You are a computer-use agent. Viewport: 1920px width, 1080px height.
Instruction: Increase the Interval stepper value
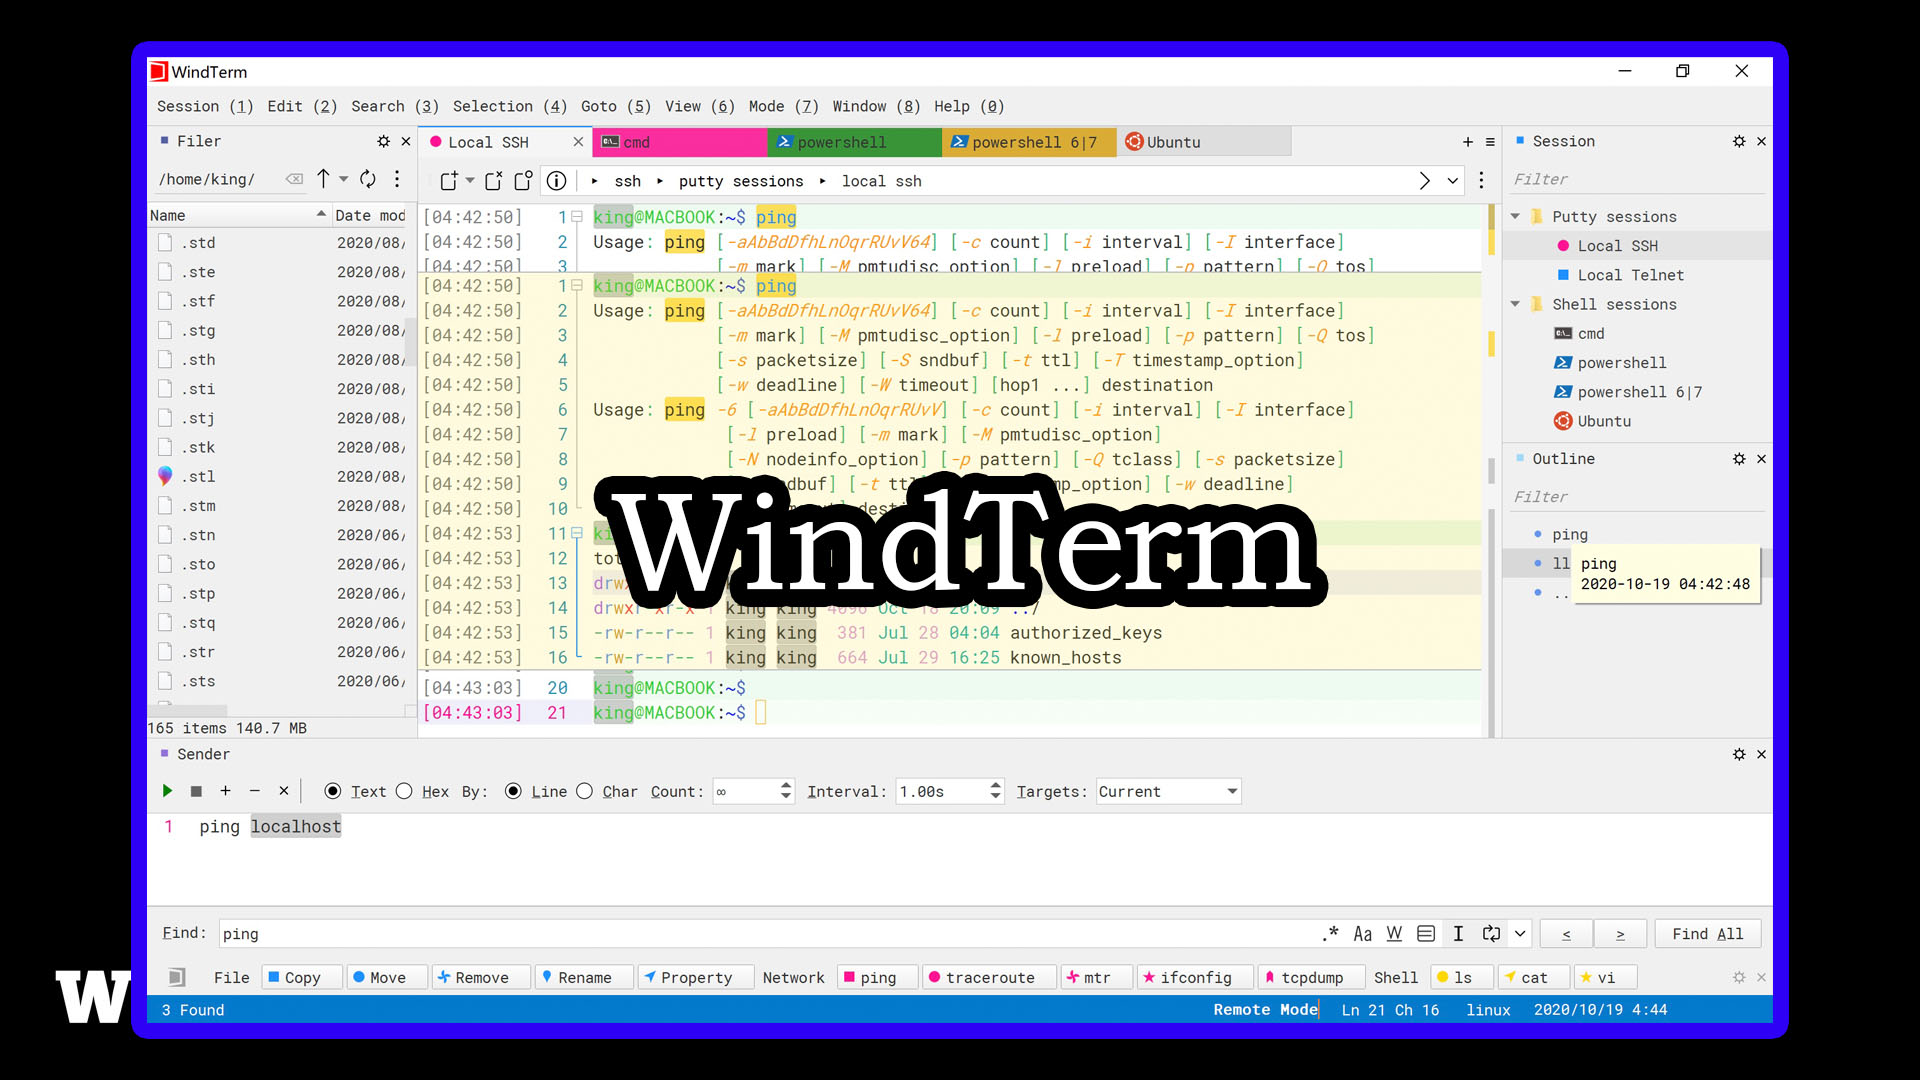[x=995, y=785]
